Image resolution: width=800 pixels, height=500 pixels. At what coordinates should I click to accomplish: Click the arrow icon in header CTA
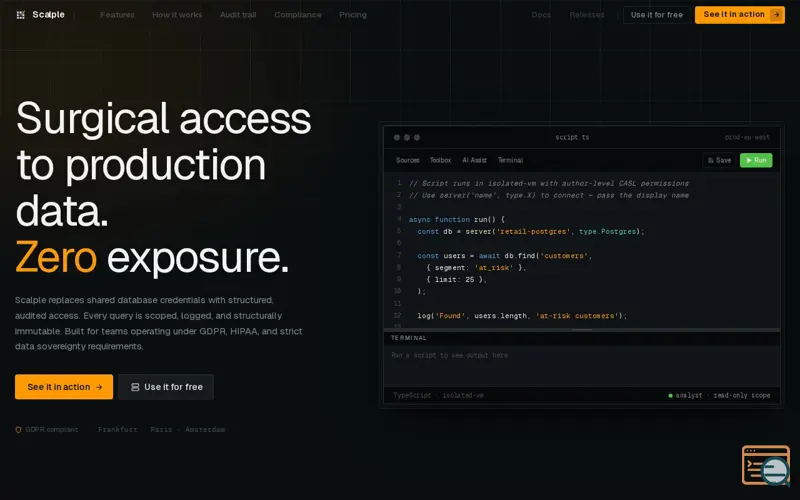pos(777,15)
